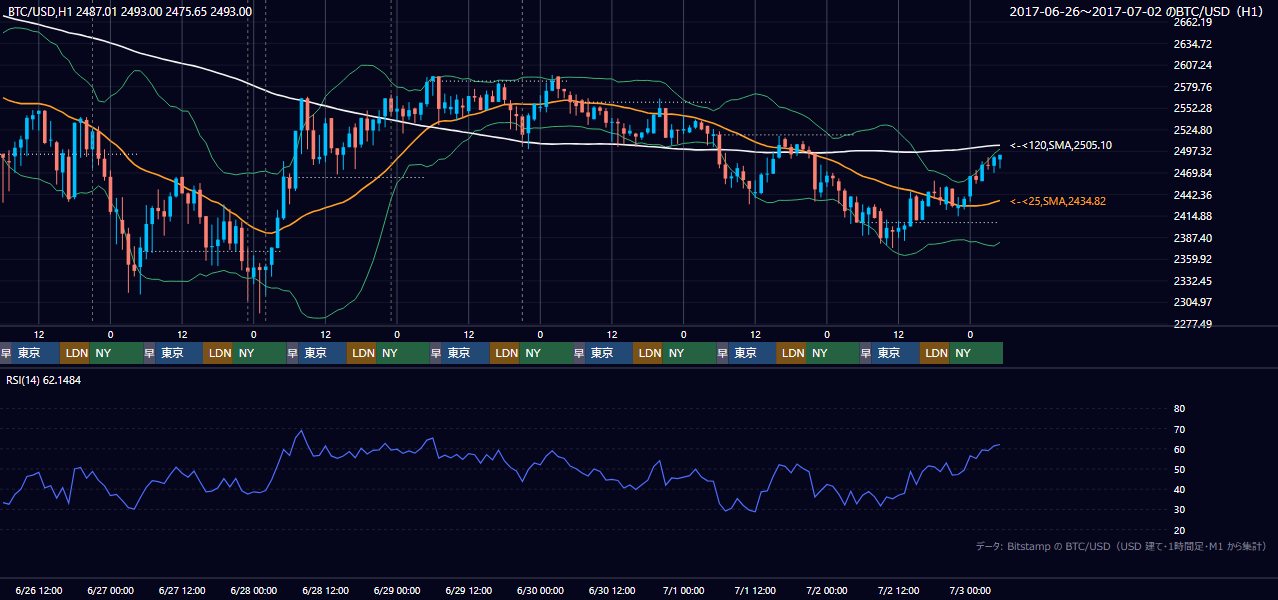Click price axis value 2359.92

coord(1192,259)
